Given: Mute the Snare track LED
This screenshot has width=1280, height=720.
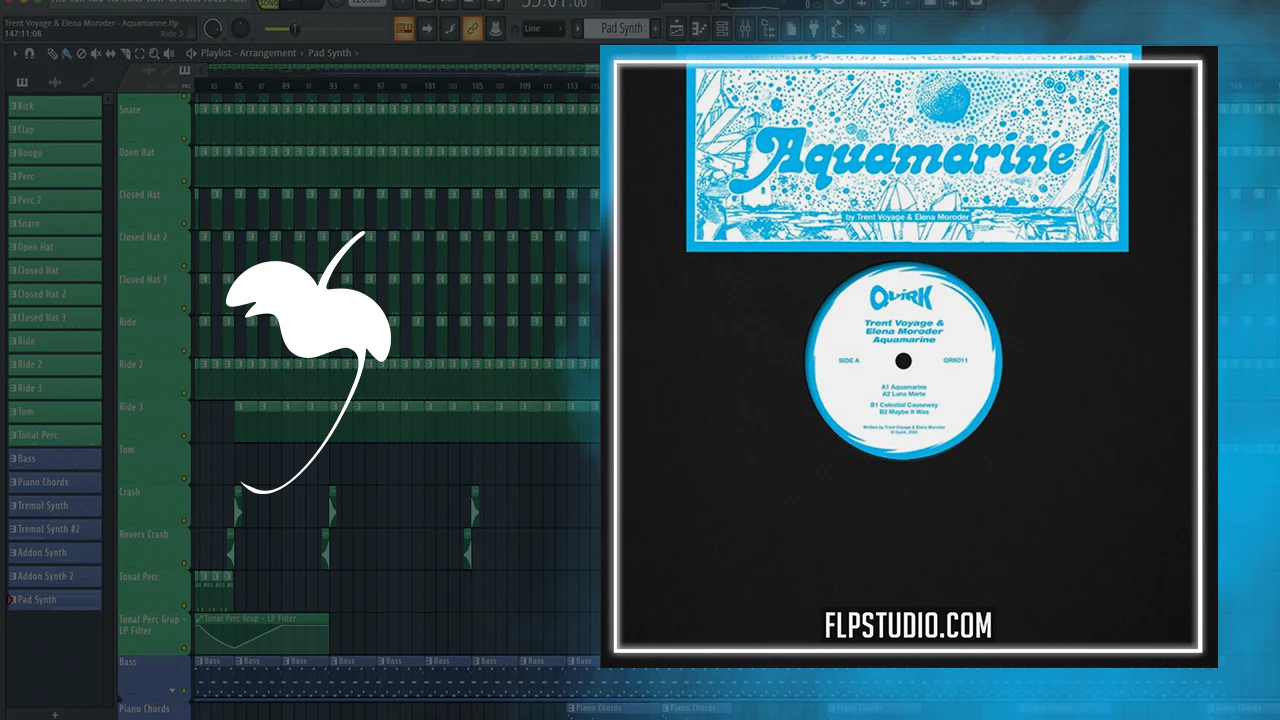Looking at the screenshot, I should 184,139.
